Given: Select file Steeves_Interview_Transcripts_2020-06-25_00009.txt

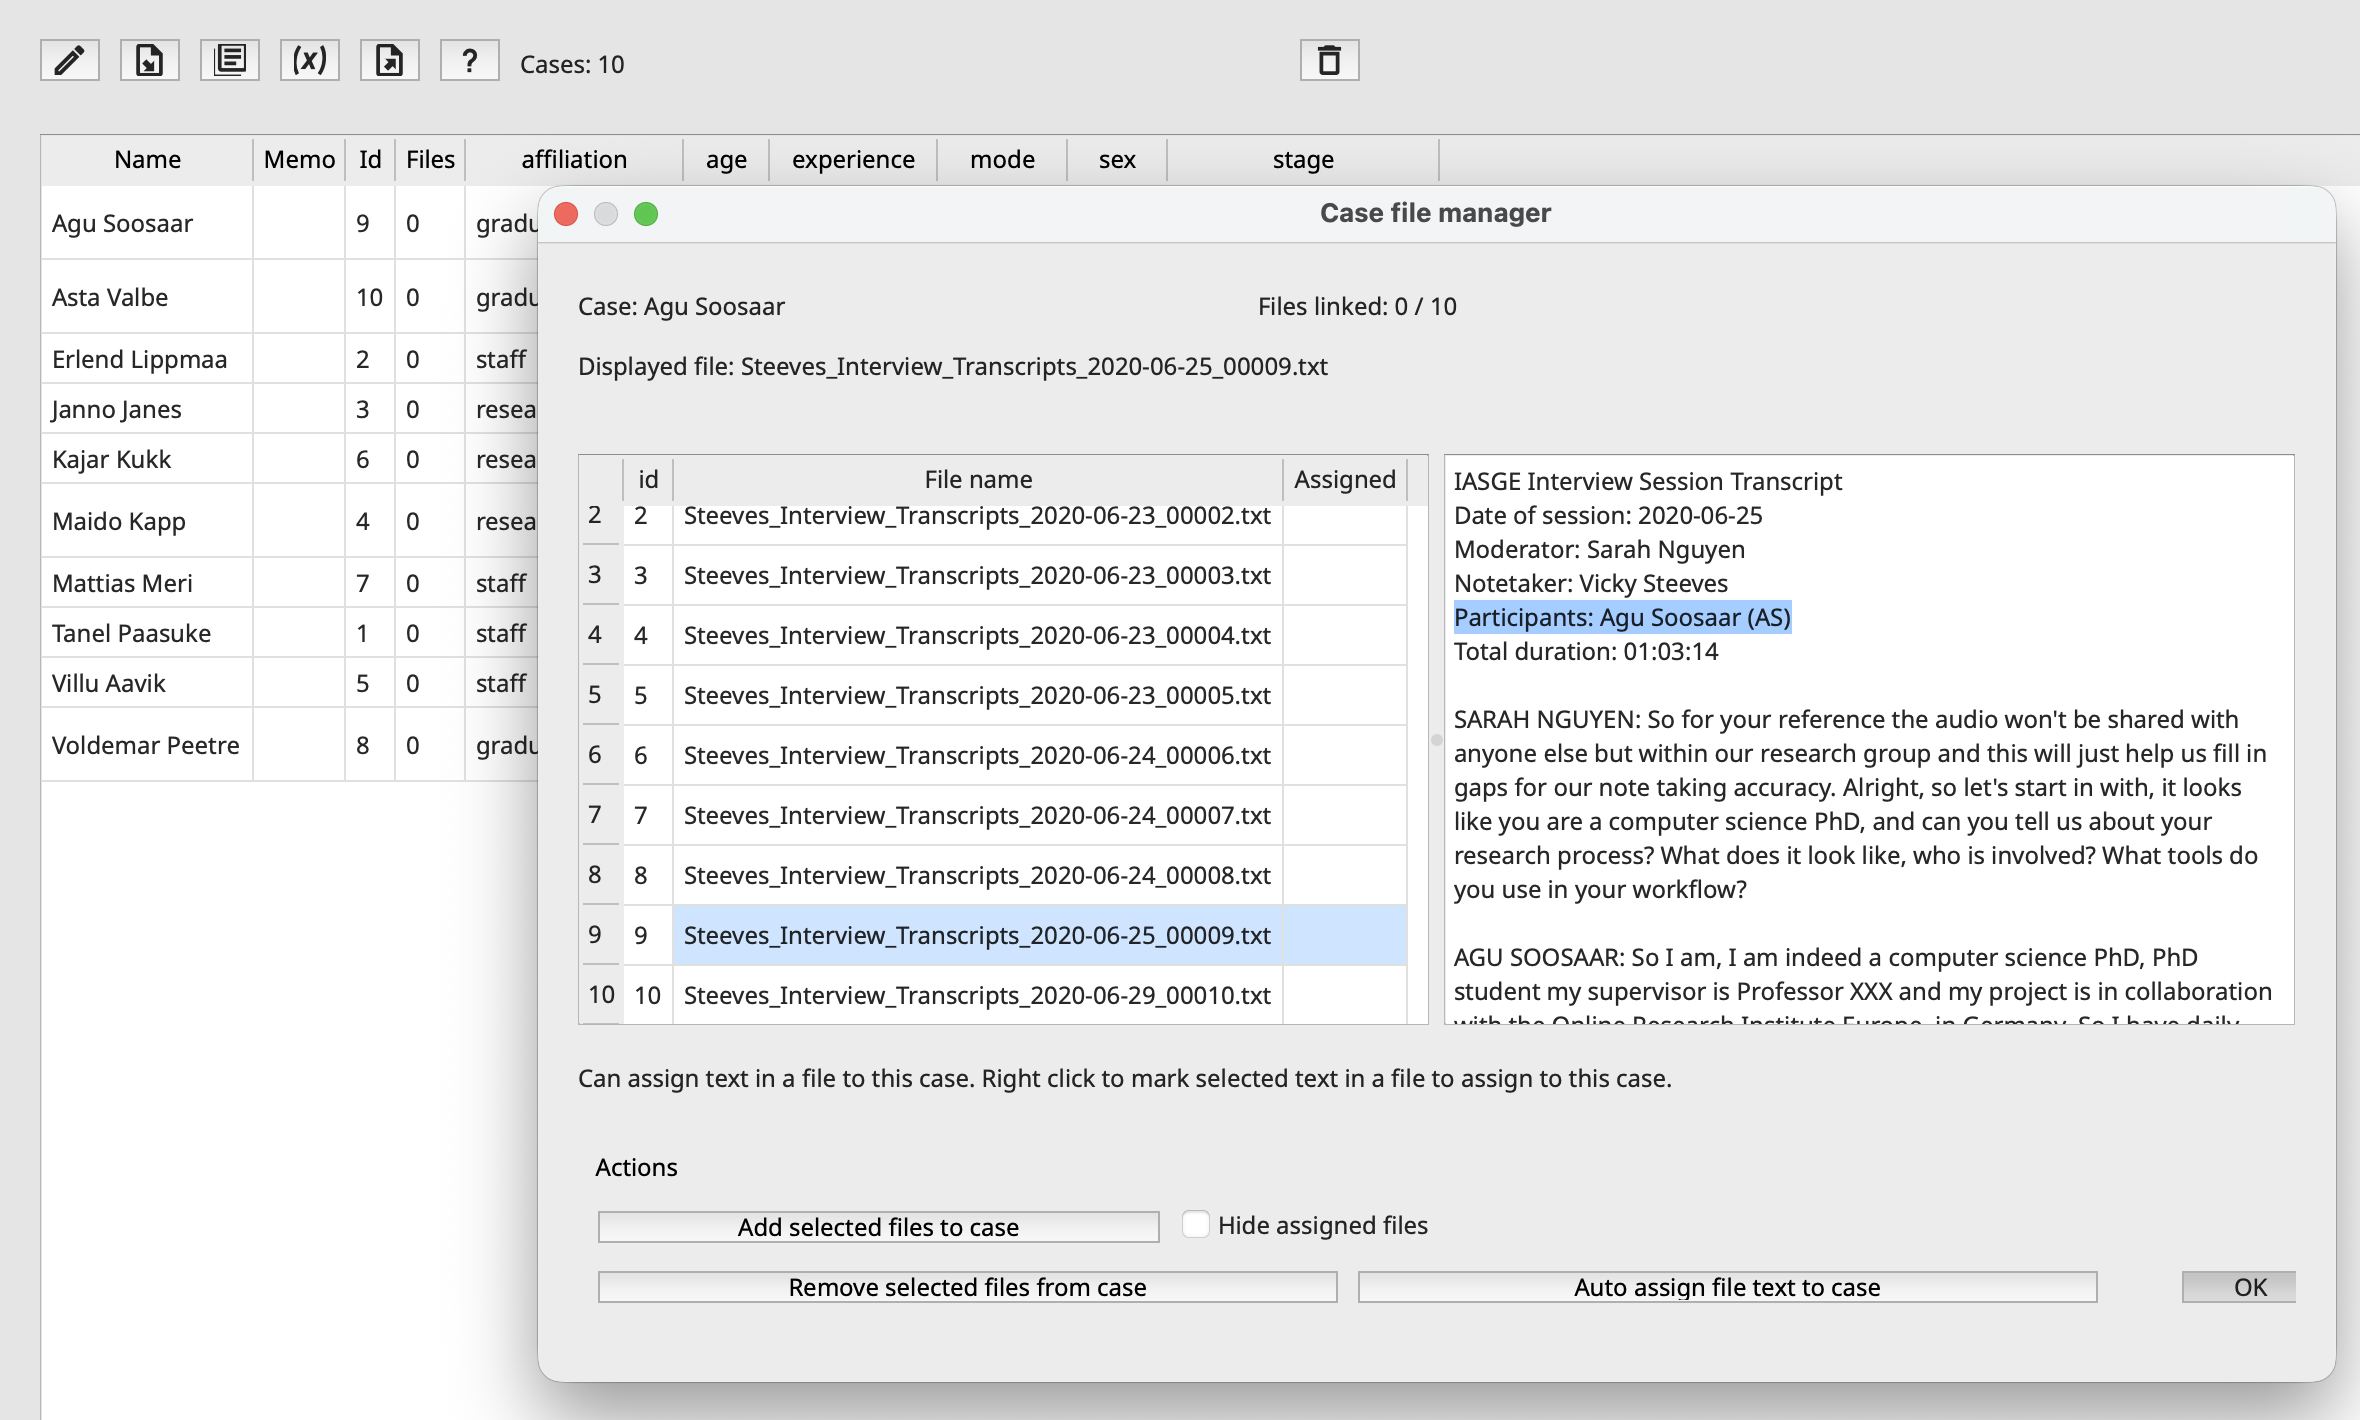Looking at the screenshot, I should (977, 936).
